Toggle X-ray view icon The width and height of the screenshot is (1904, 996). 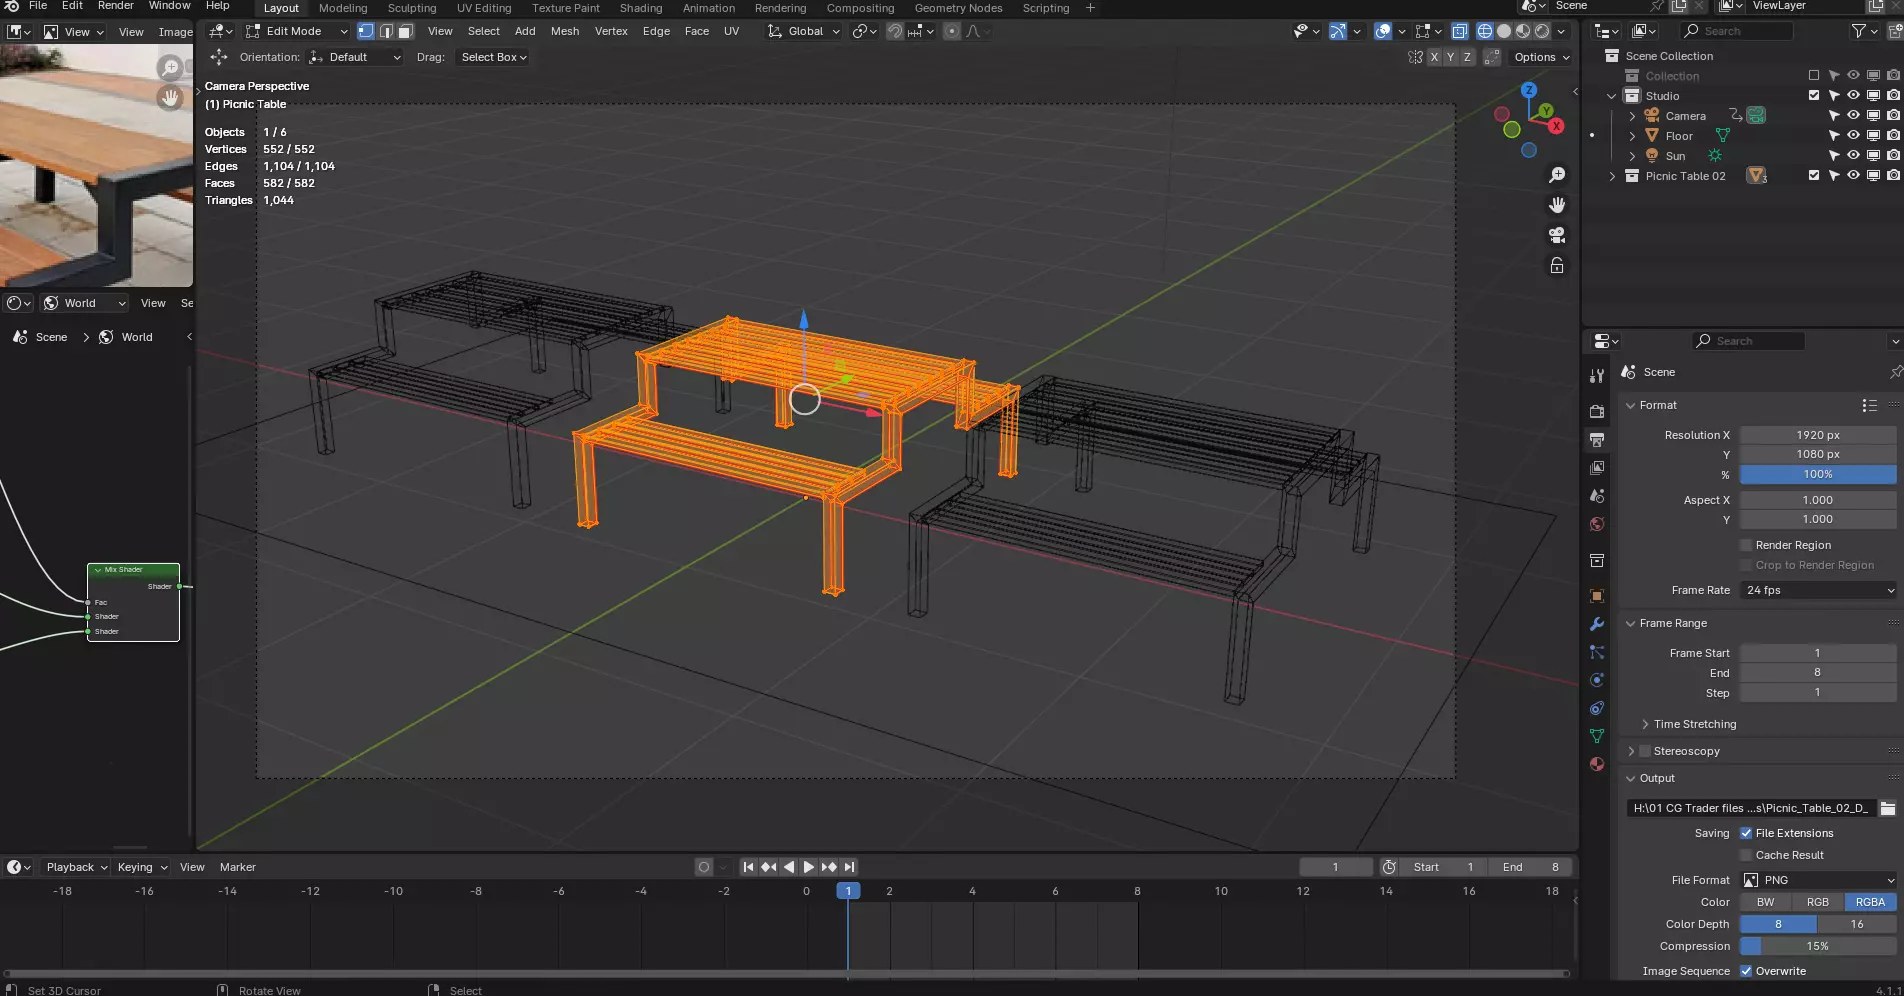coord(1460,31)
